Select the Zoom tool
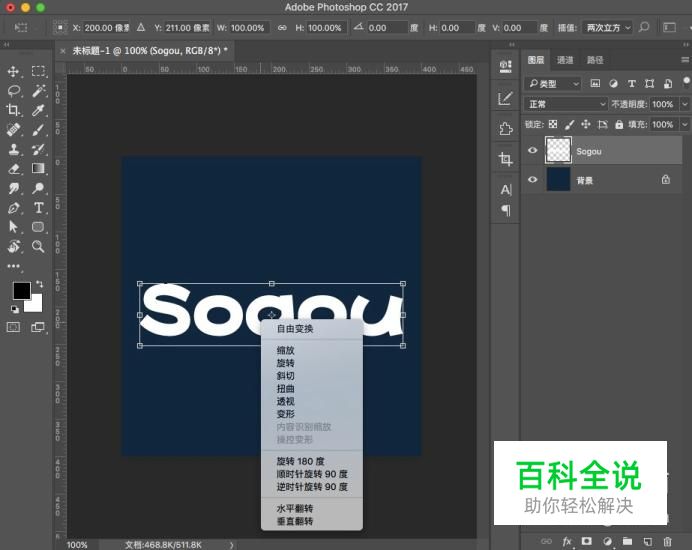The width and height of the screenshot is (692, 550). [38, 246]
